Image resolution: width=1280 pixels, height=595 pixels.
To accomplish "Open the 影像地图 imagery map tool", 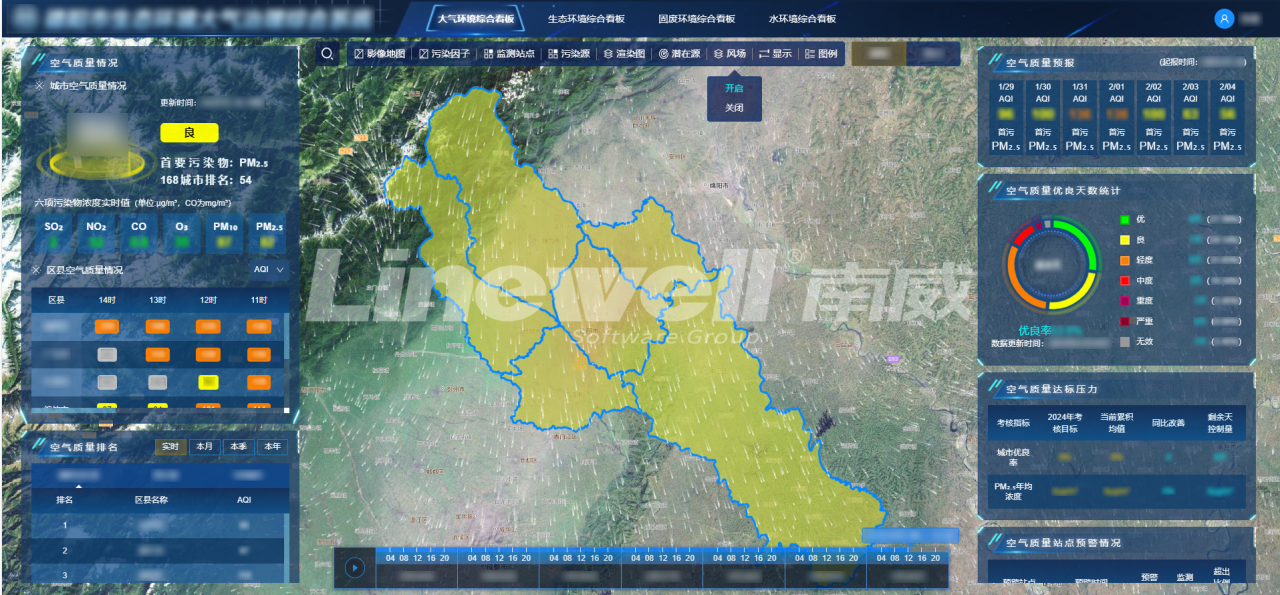I will pyautogui.click(x=380, y=54).
